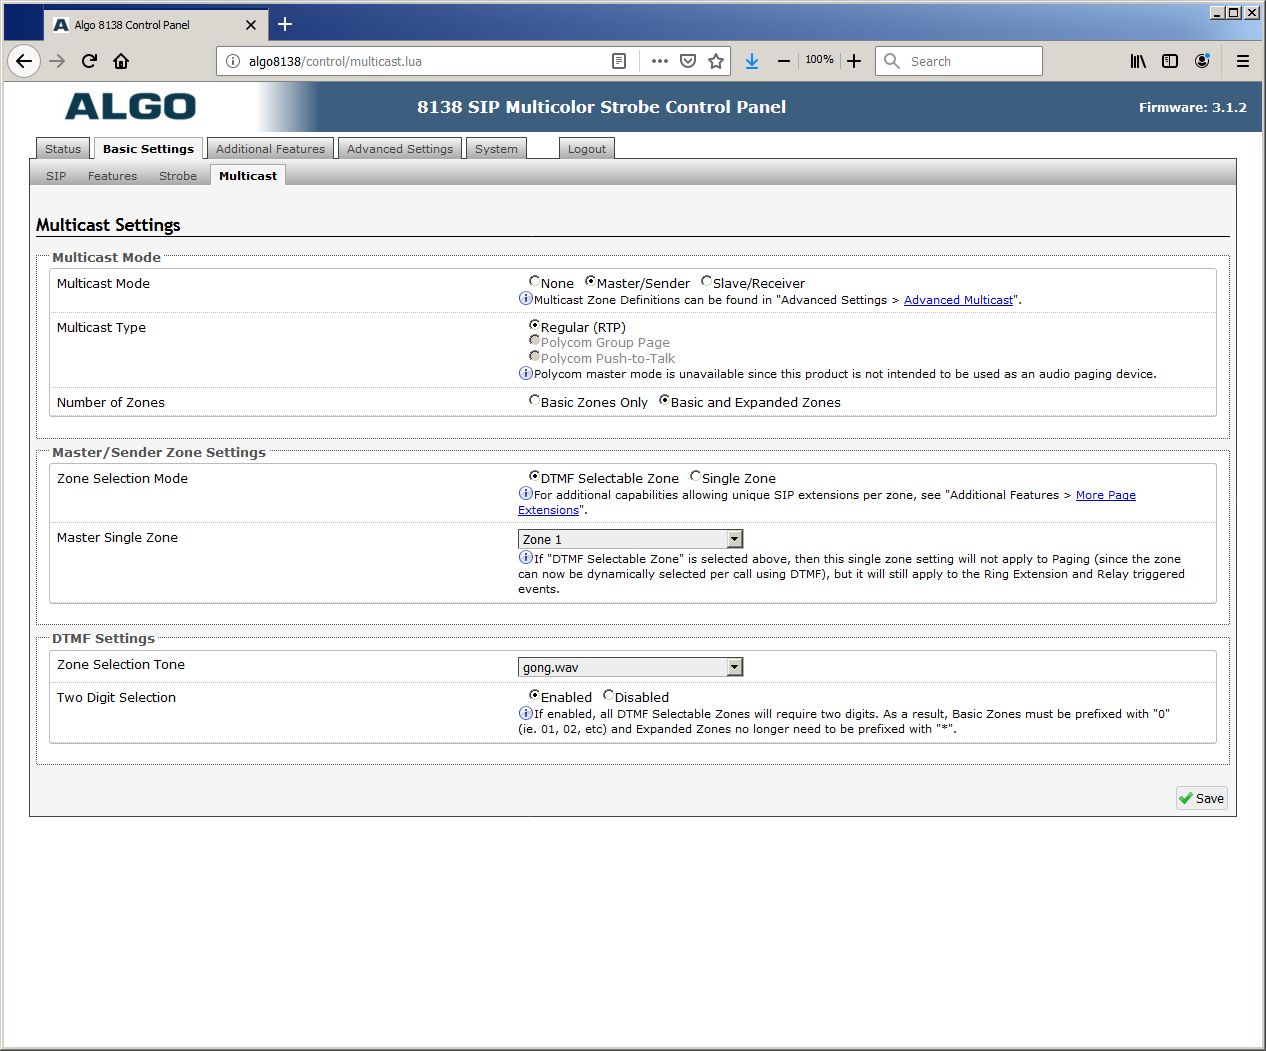
Task: Toggle the sidebar view icon
Action: 1170,61
